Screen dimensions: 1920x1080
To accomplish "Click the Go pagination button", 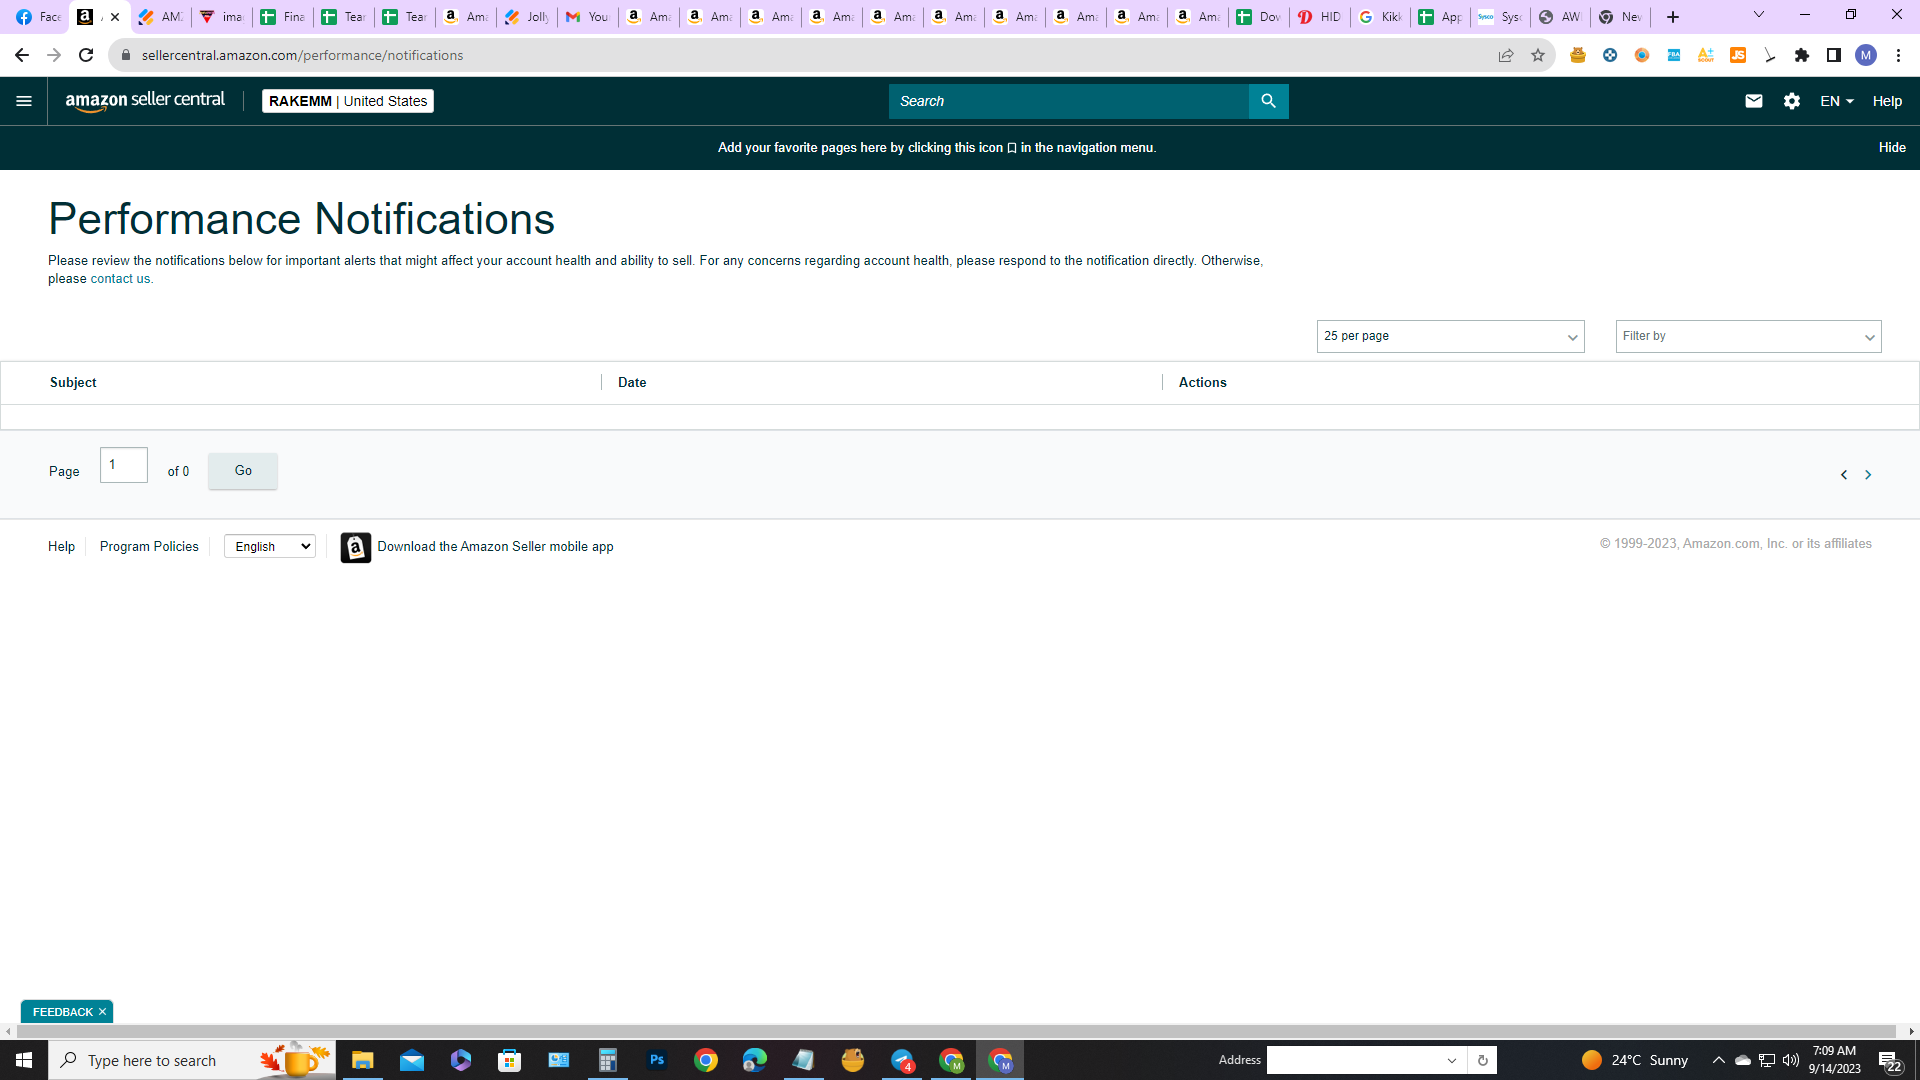I will tap(243, 471).
